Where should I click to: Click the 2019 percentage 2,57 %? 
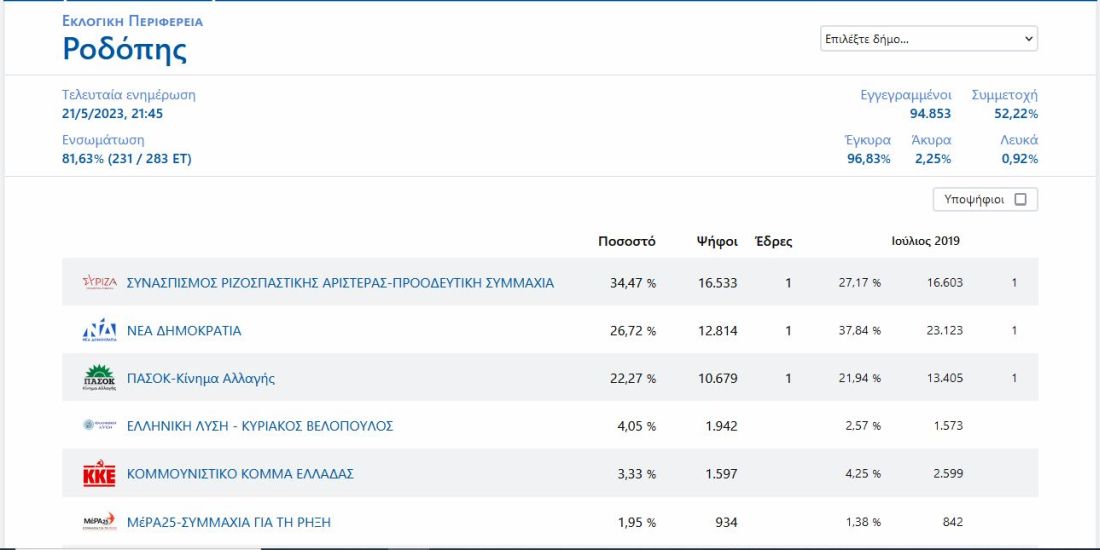pos(863,426)
